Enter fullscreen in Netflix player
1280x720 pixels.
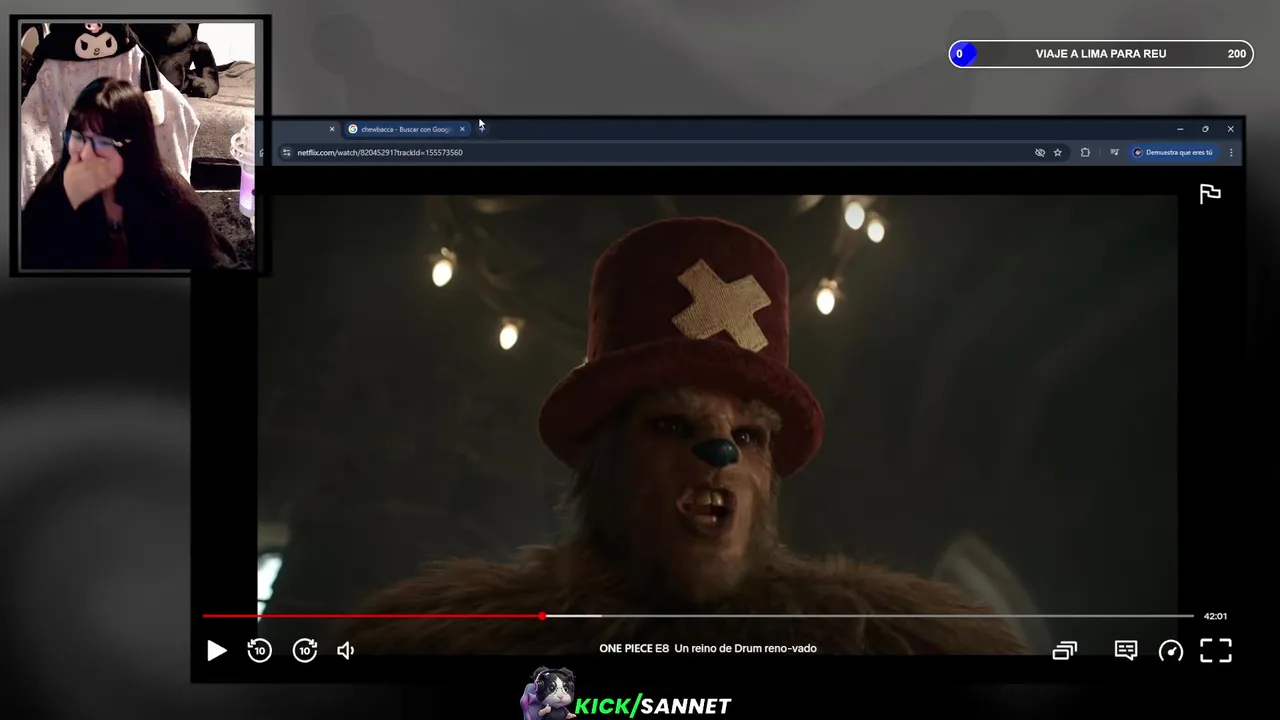click(1216, 651)
